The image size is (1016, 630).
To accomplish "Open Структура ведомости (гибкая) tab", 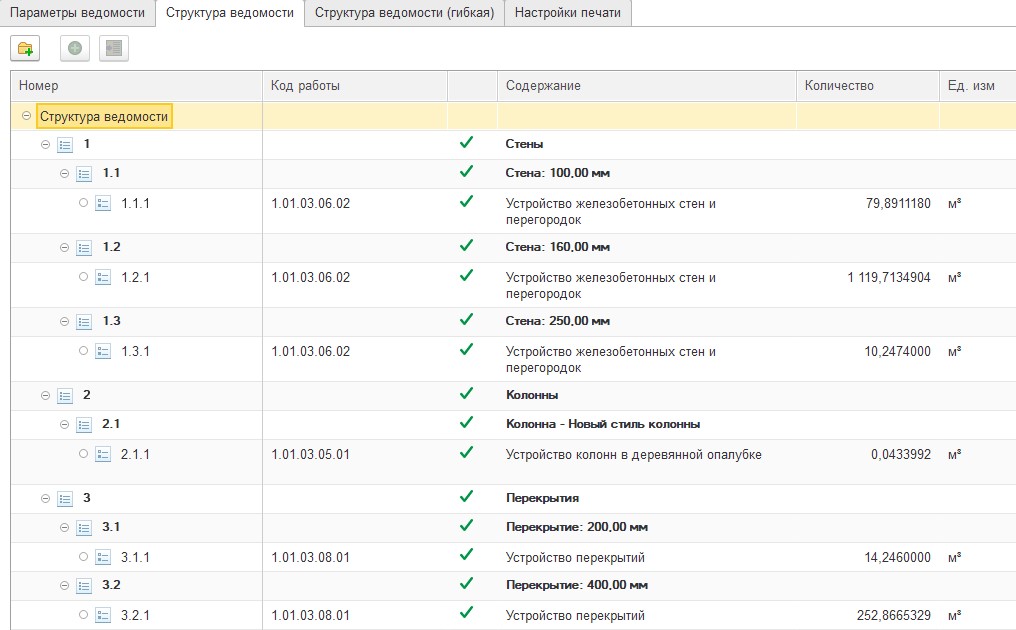I will pos(404,13).
